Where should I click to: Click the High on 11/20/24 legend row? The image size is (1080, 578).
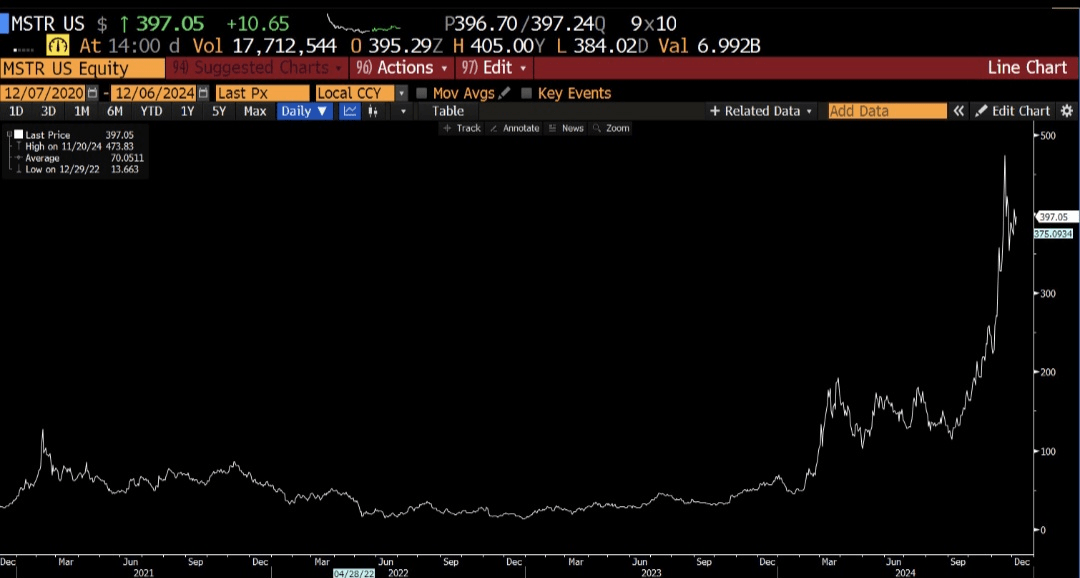click(77, 147)
